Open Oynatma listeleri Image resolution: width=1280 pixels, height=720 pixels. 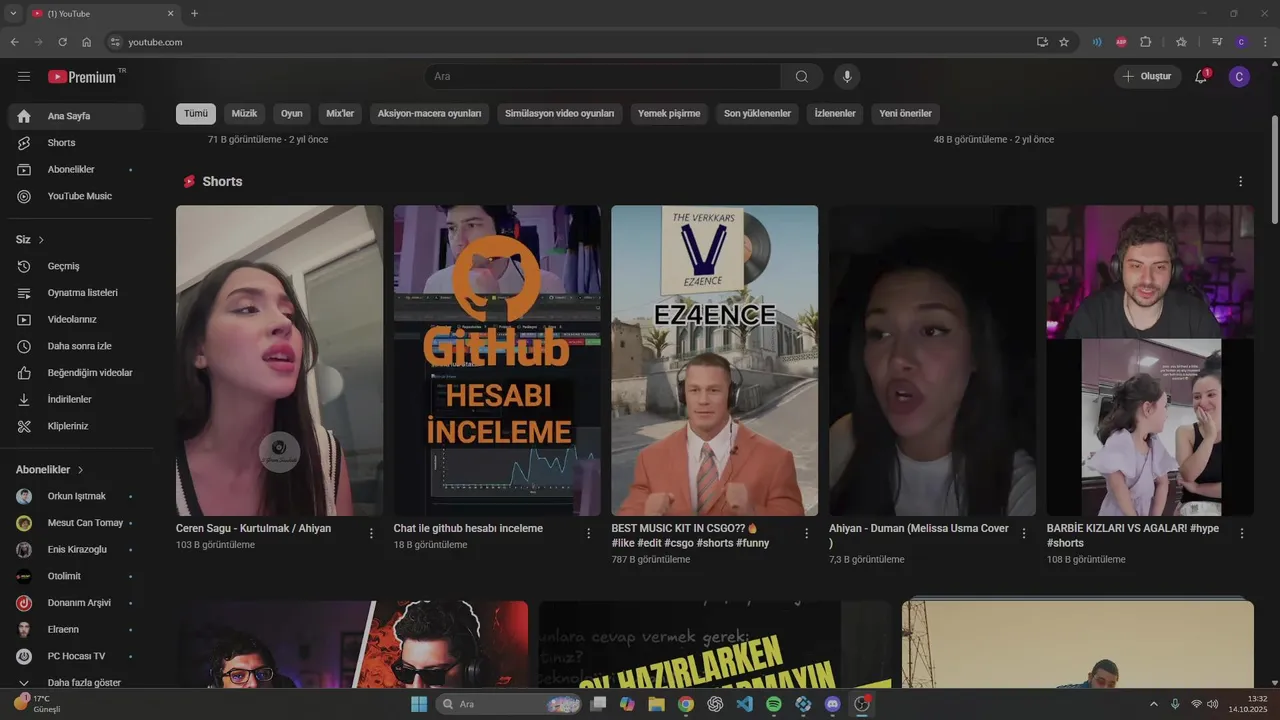click(x=77, y=293)
